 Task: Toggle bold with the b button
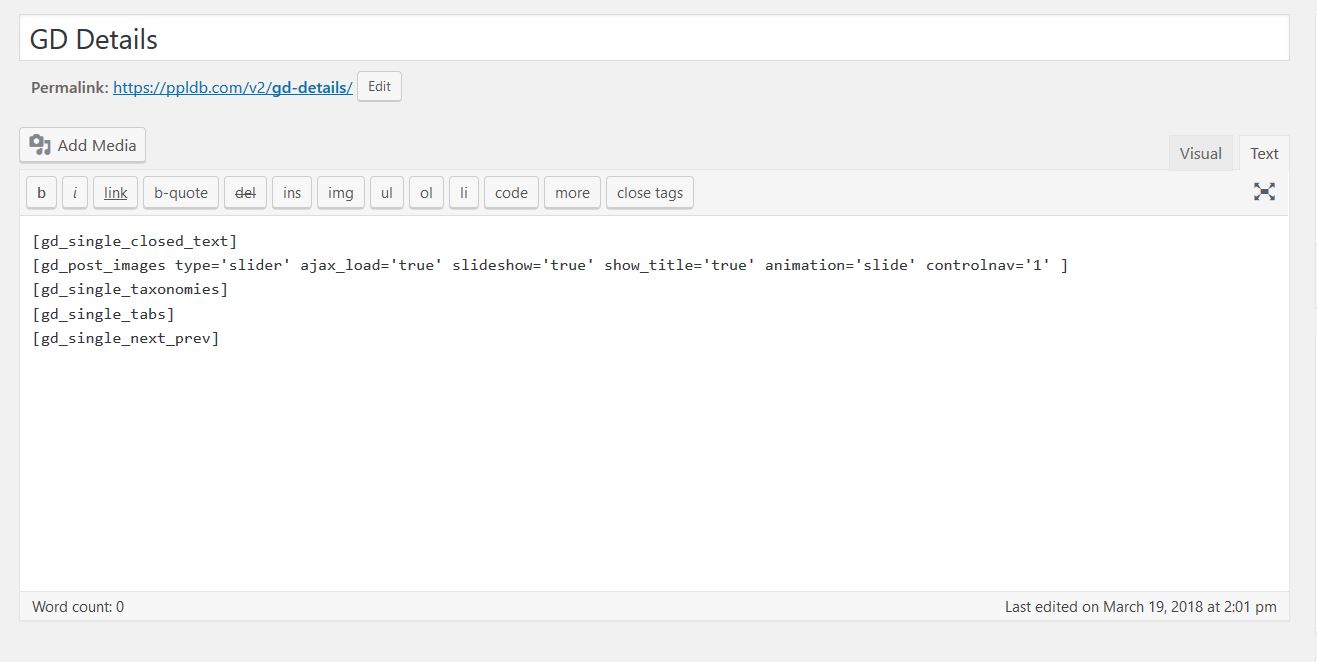tap(41, 193)
